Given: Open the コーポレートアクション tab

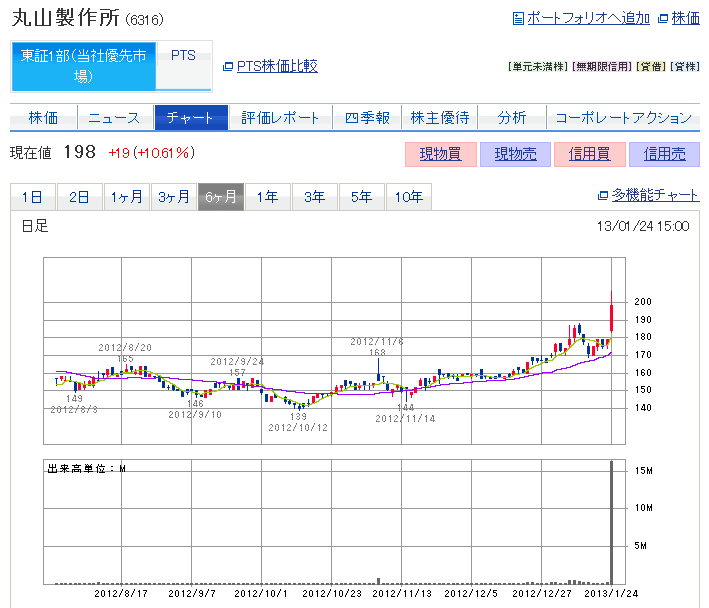Looking at the screenshot, I should coord(623,118).
